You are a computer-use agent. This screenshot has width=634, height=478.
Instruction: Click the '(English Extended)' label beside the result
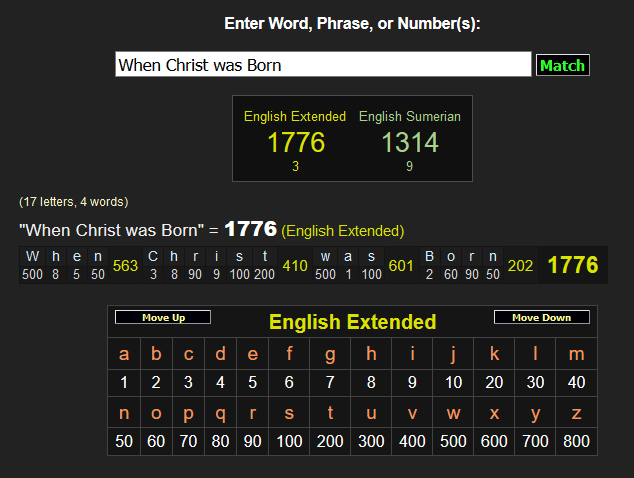coord(343,231)
